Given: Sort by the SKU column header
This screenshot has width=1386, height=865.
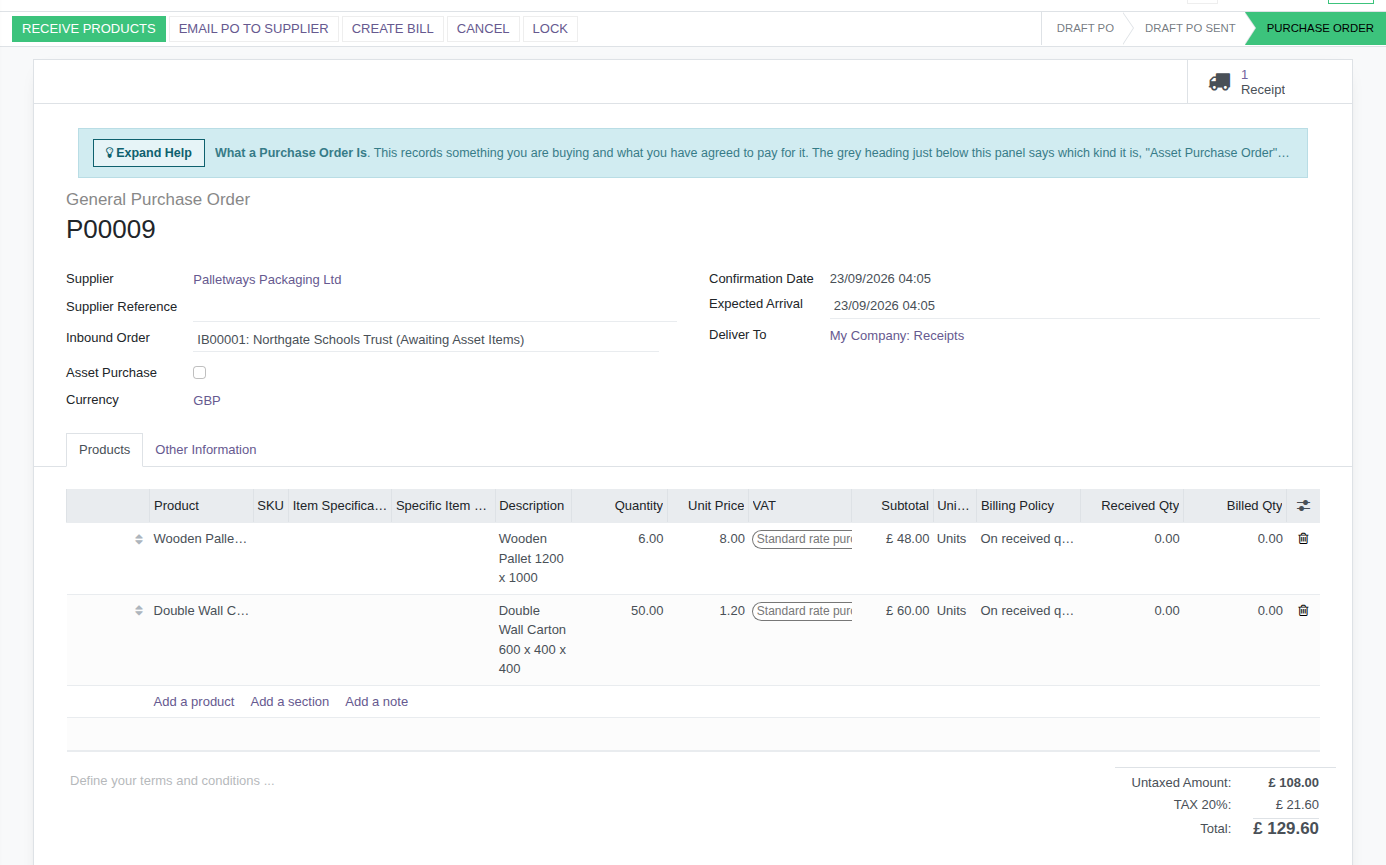Looking at the screenshot, I should pos(270,506).
